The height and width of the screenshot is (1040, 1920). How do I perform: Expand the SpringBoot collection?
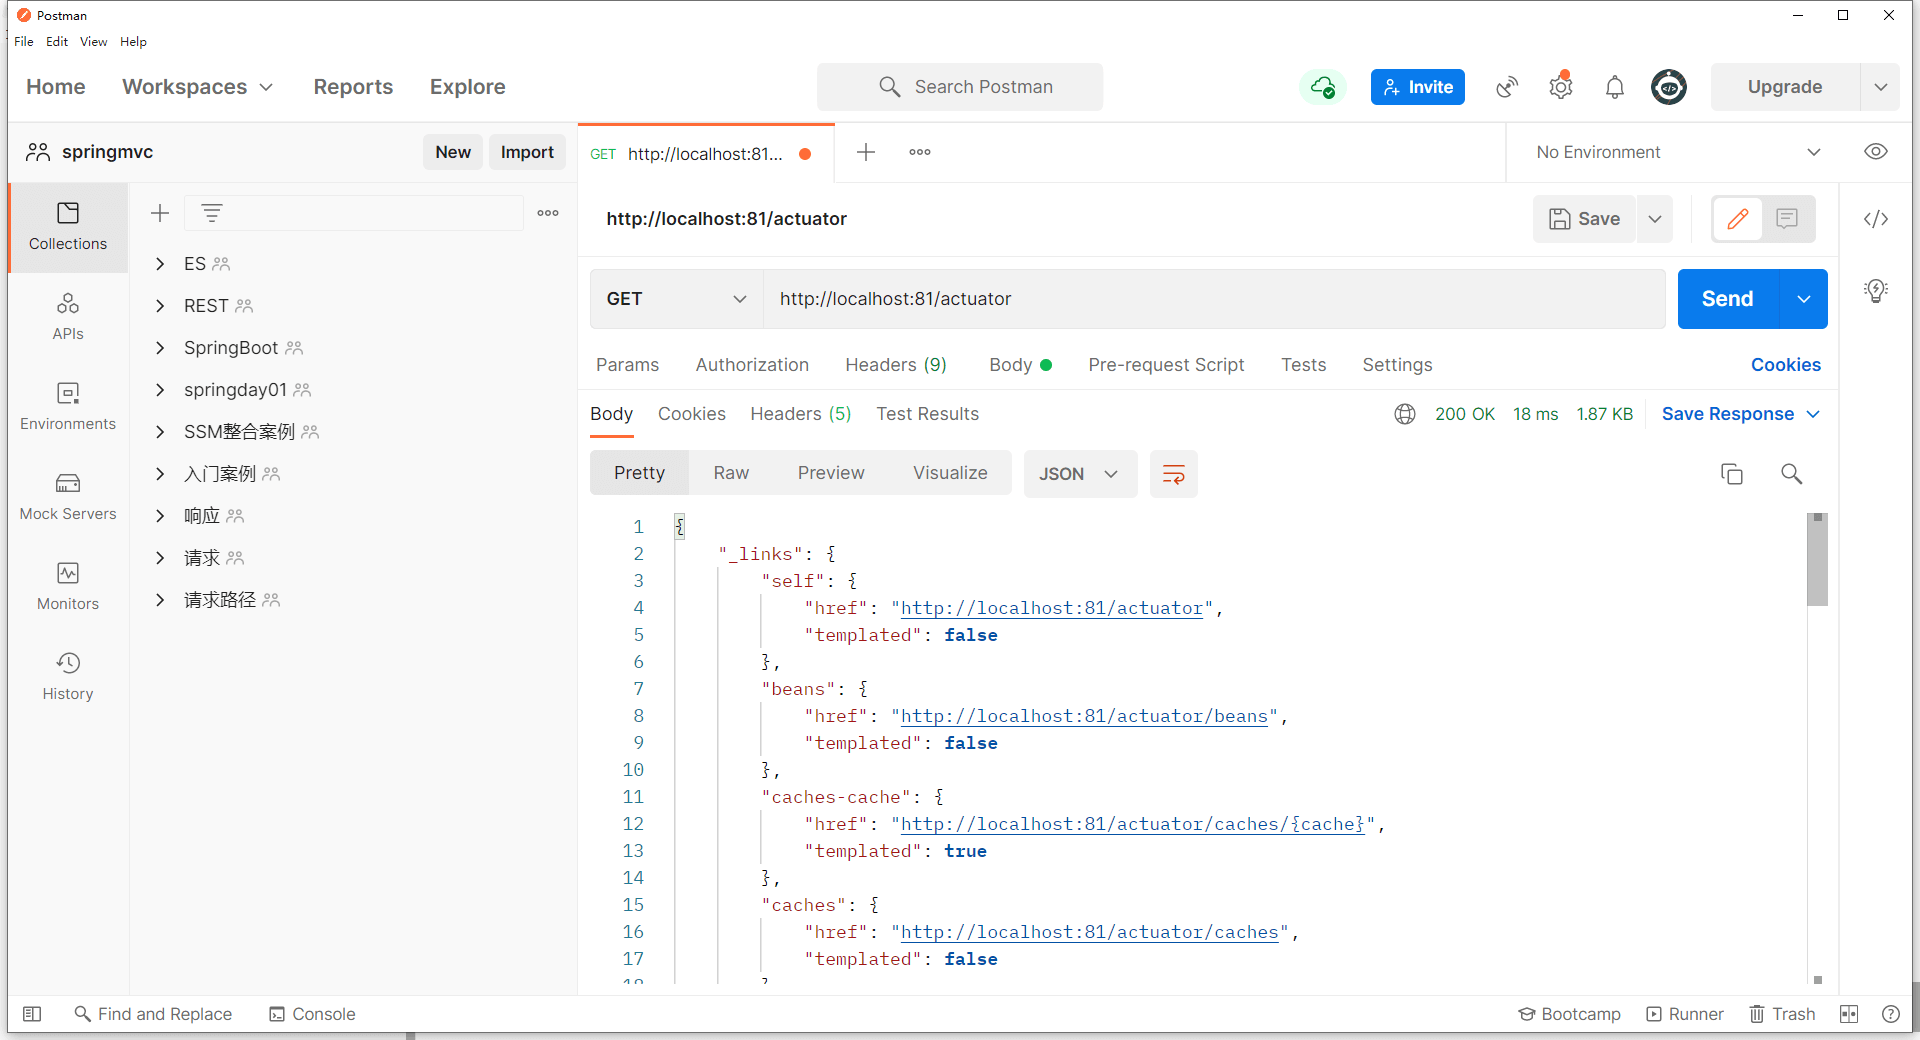coord(160,348)
